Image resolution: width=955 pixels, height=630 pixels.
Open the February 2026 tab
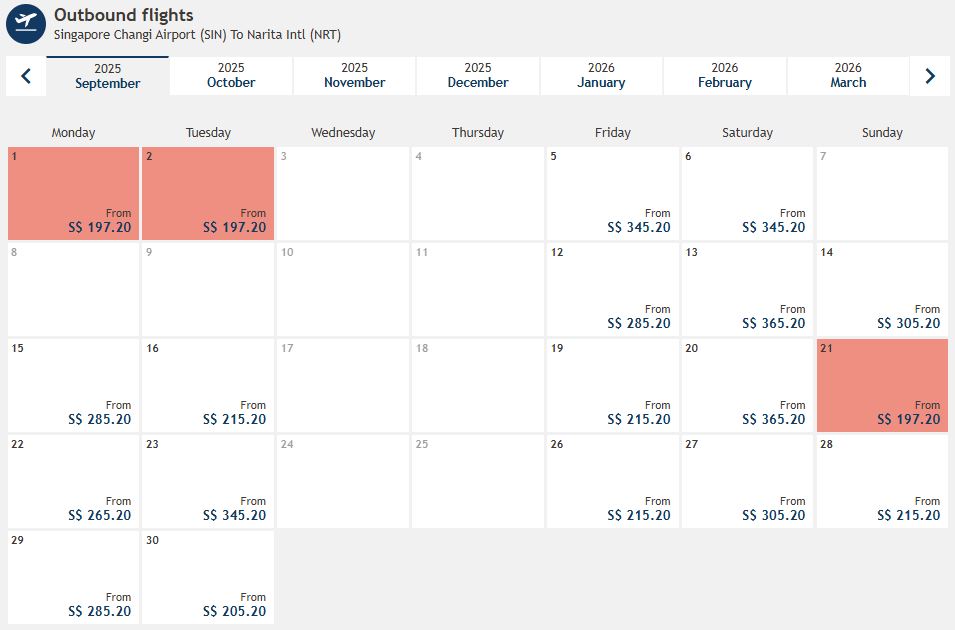point(725,76)
